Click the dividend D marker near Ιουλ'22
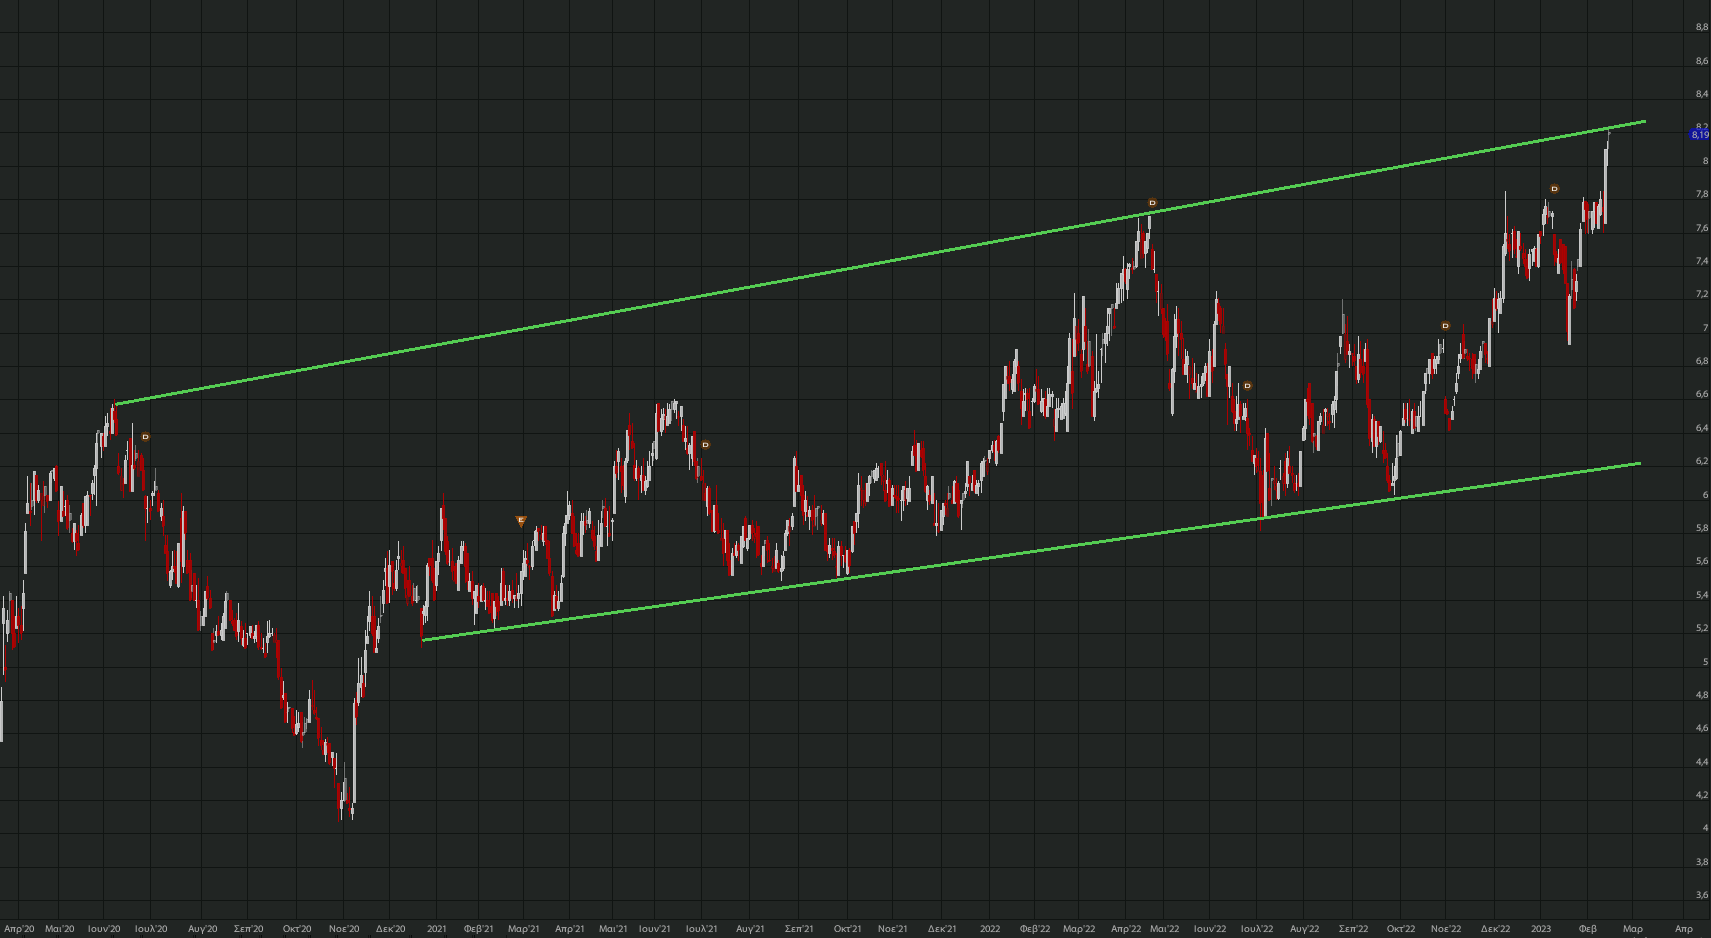The image size is (1711, 938). point(1248,386)
